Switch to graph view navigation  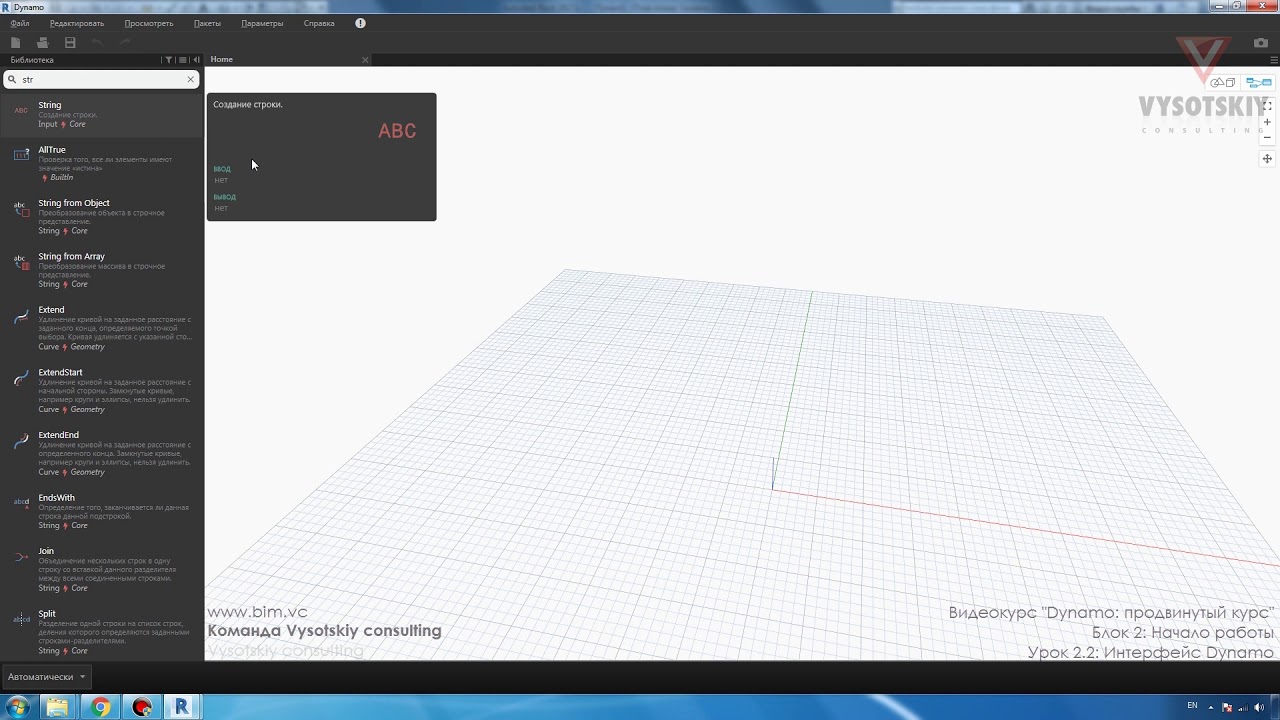(x=1259, y=82)
